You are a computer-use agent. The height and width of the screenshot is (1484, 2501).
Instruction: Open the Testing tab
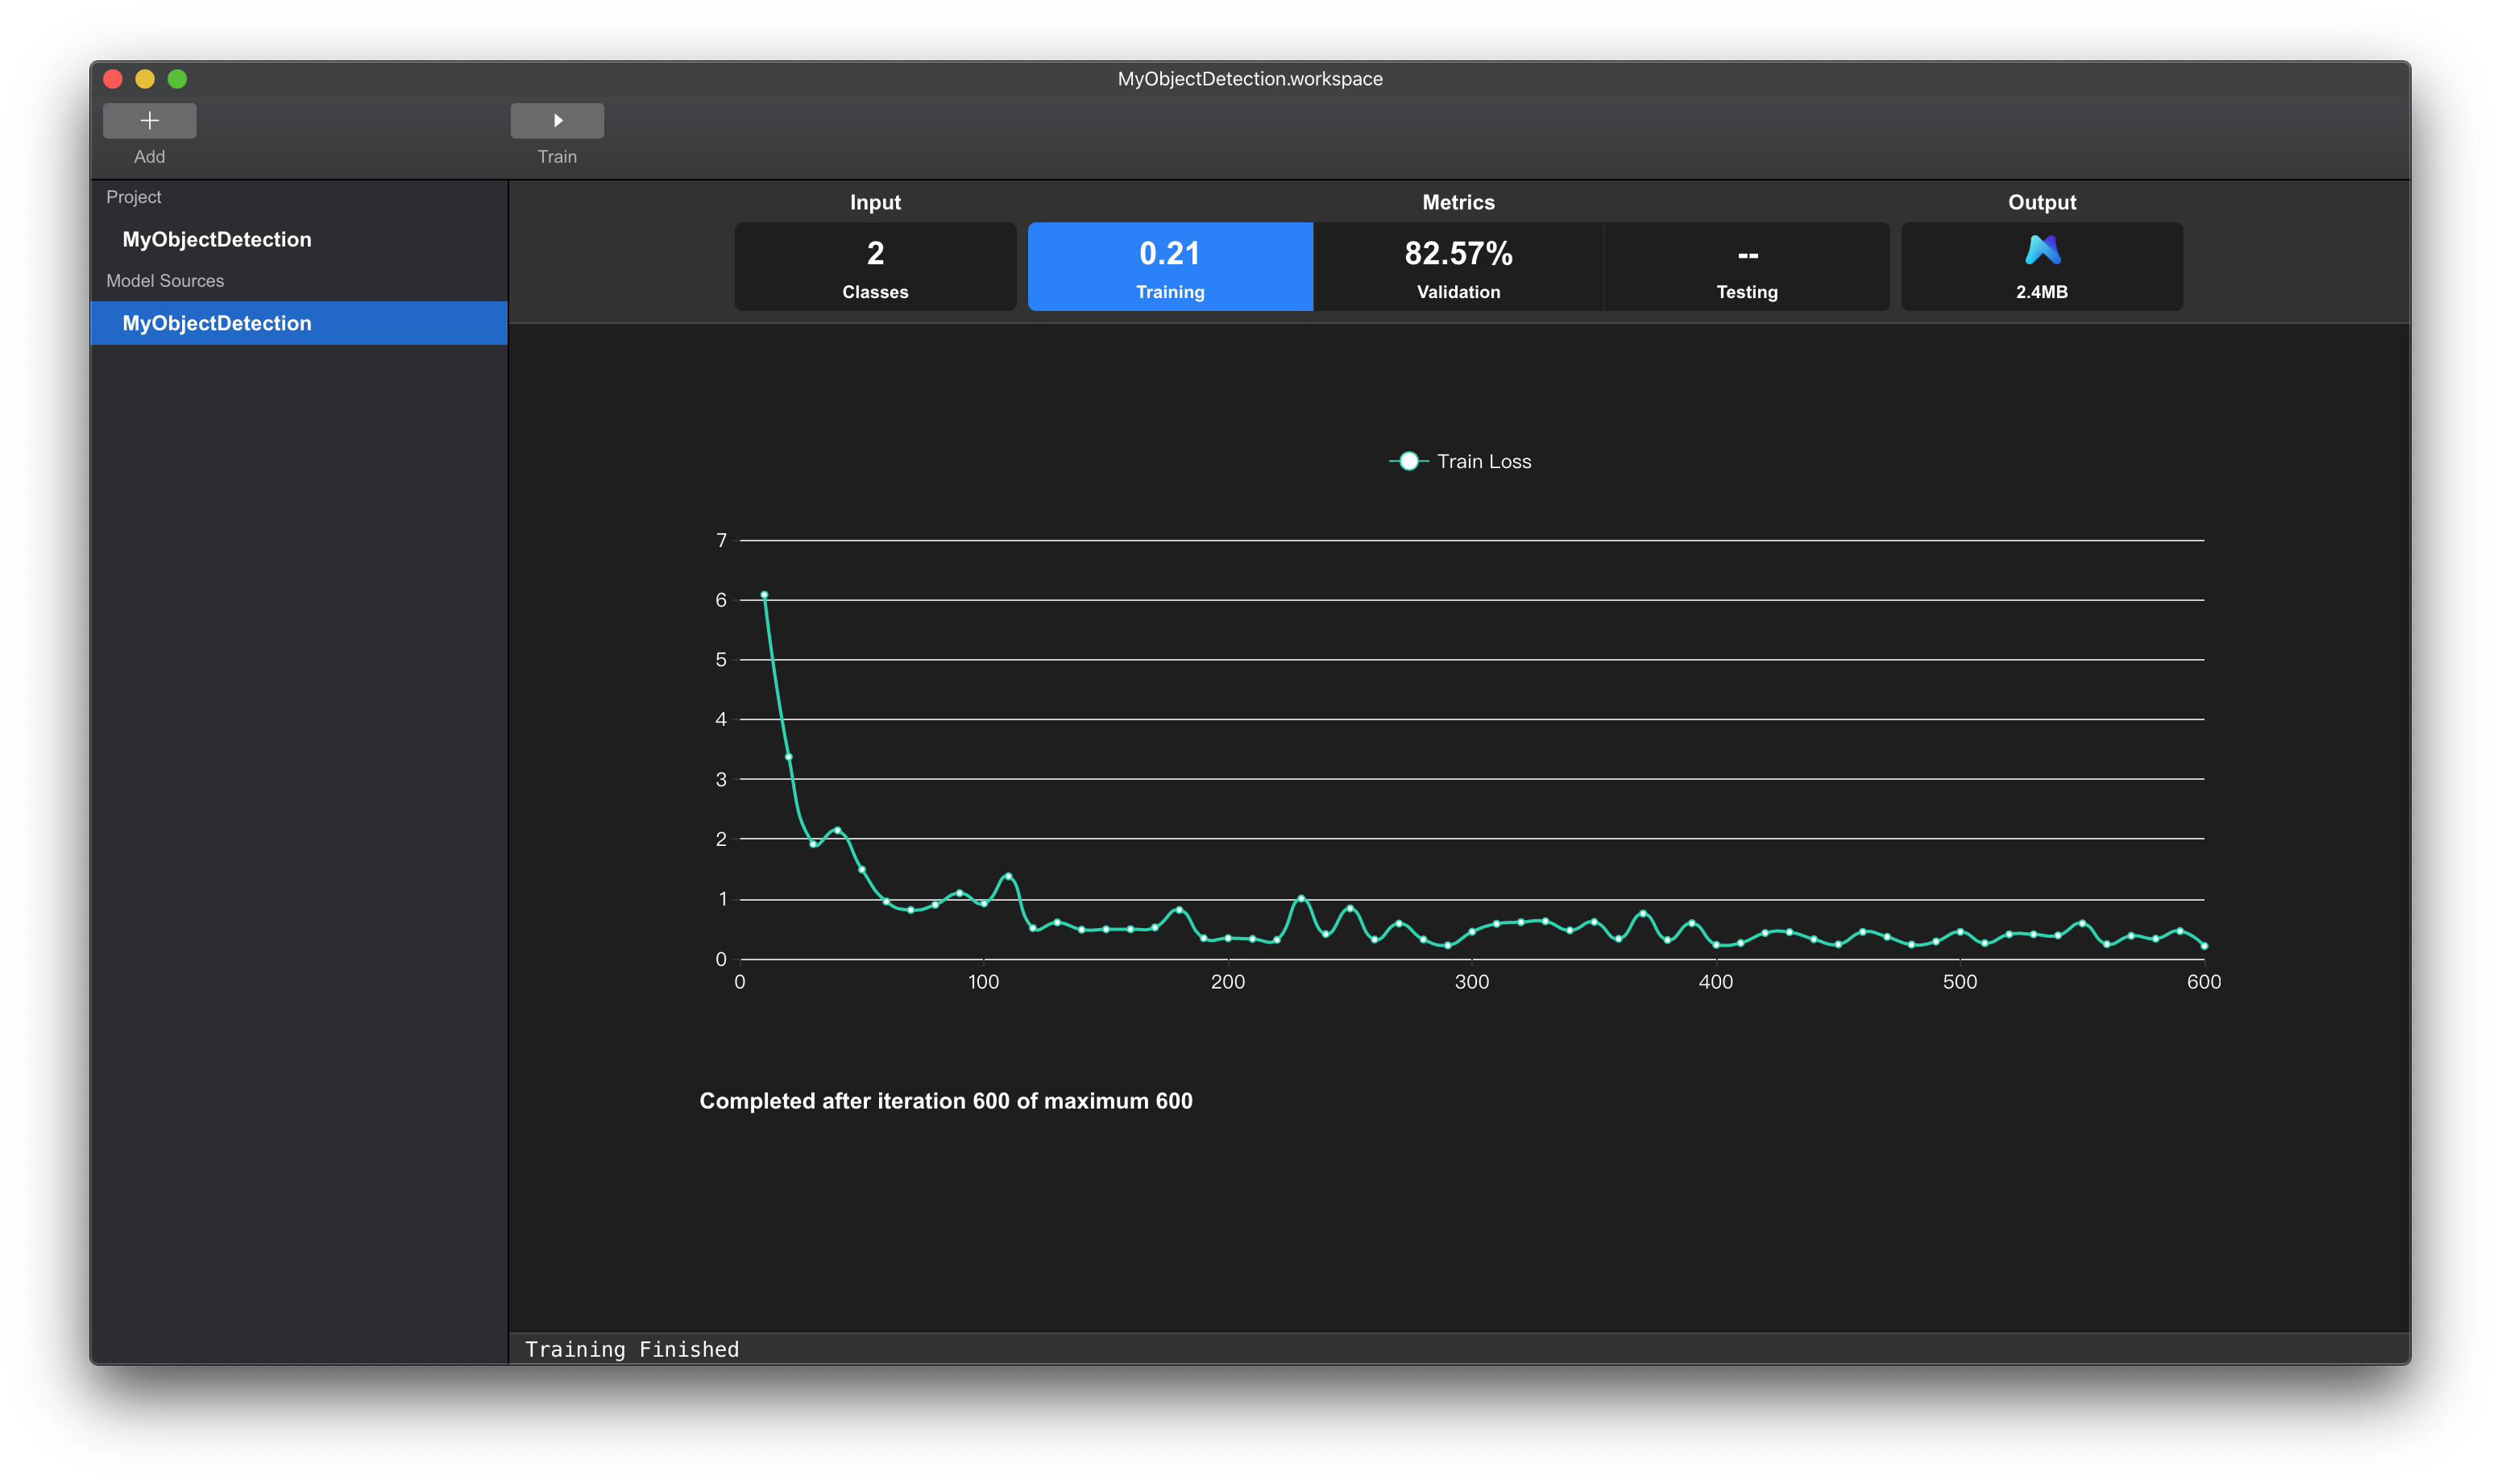click(x=1746, y=266)
